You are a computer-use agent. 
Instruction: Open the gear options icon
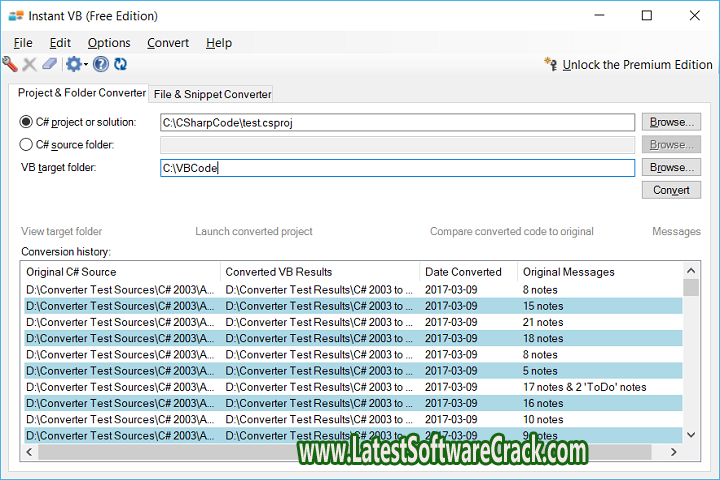[73, 64]
